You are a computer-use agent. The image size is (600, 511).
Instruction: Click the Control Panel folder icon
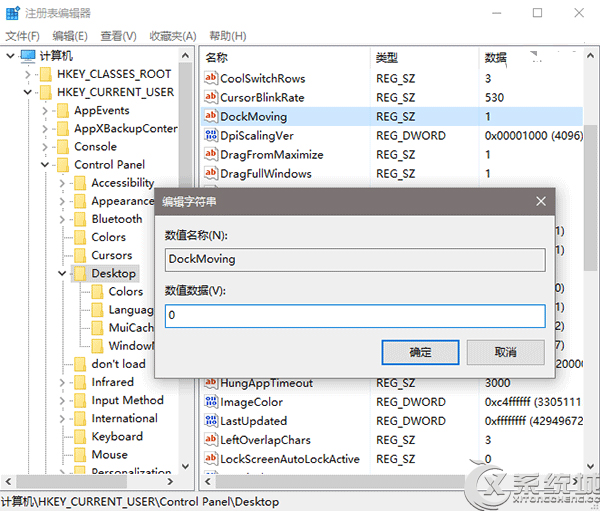[x=63, y=165]
